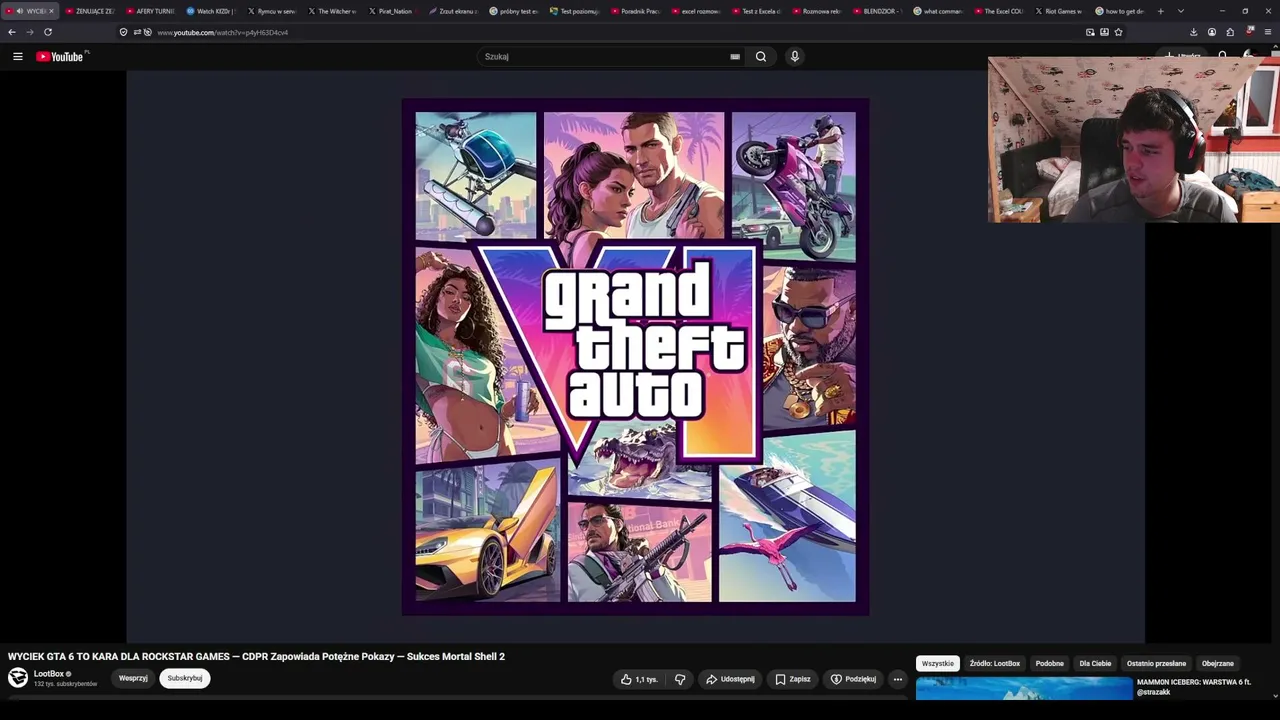
Task: Select the Wszystkie filter chip
Action: (938, 663)
